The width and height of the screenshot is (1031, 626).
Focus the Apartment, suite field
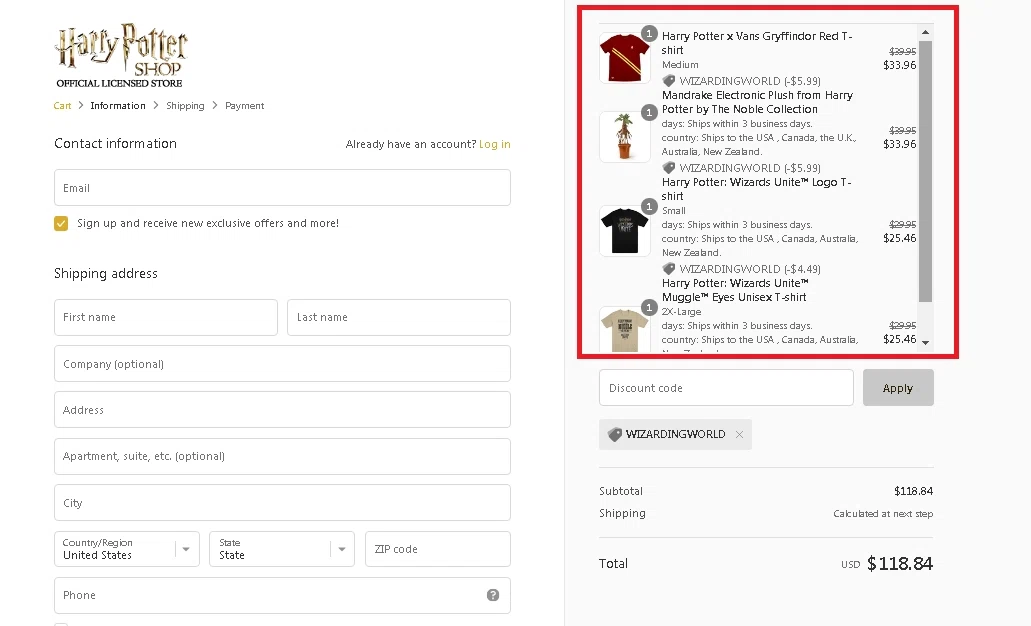[x=282, y=456]
